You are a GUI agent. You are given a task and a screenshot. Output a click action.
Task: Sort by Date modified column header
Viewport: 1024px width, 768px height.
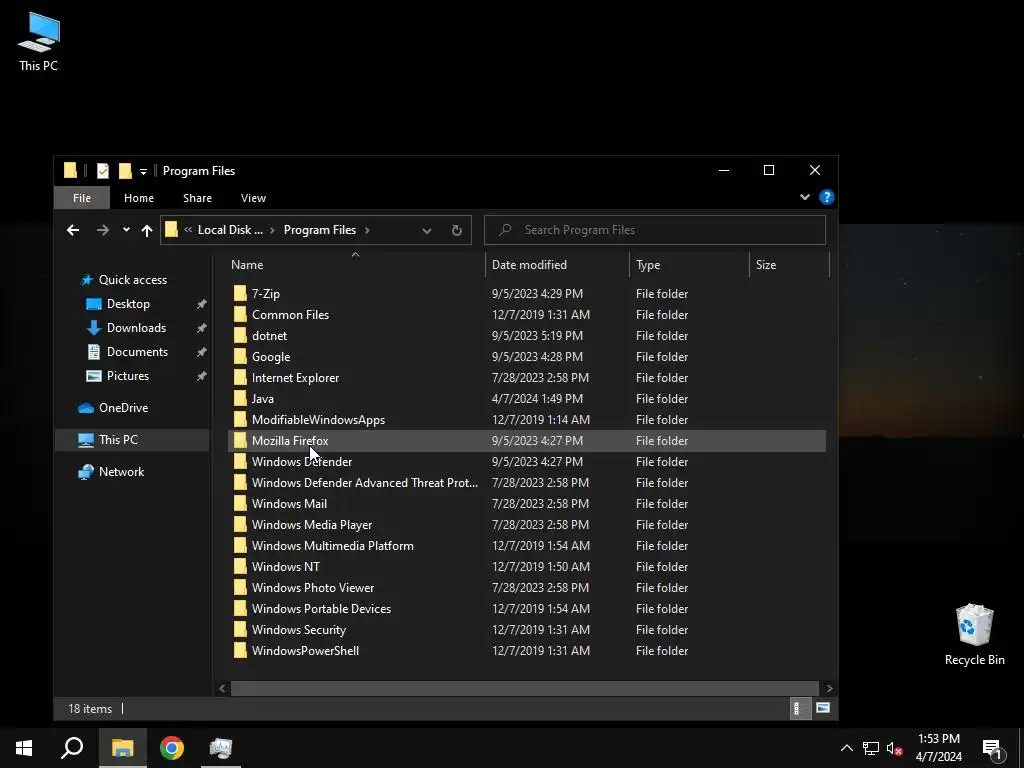(558, 264)
